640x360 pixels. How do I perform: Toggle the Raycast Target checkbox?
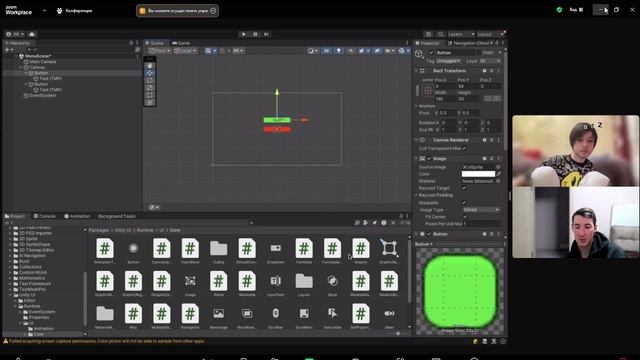point(464,188)
